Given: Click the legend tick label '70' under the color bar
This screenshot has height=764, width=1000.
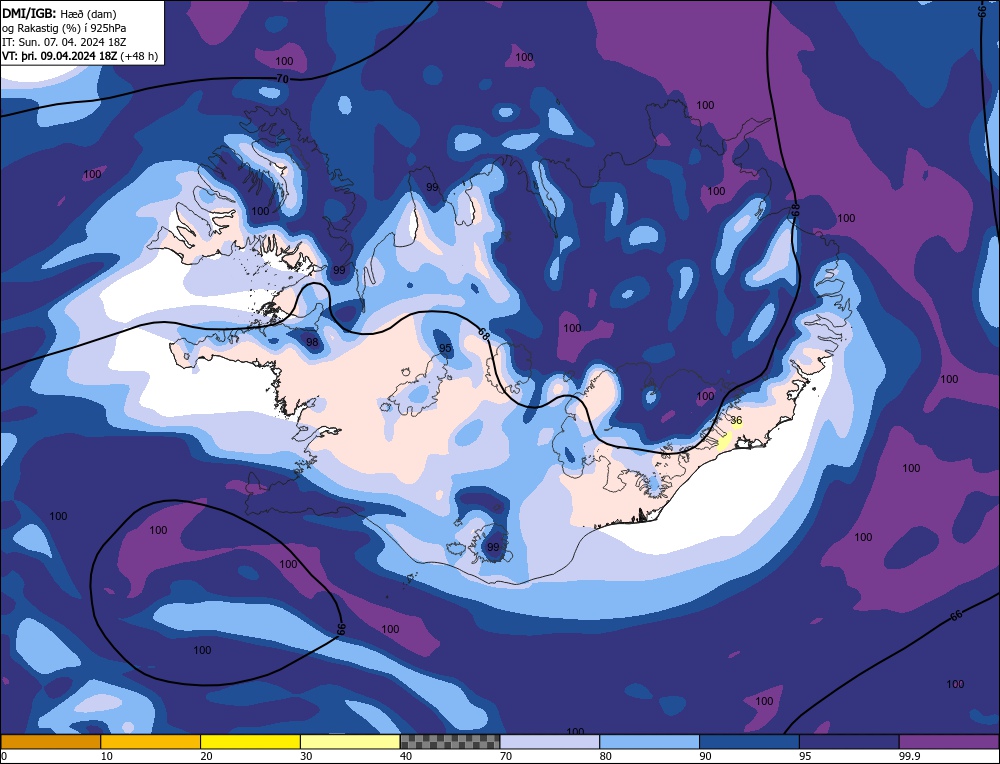Looking at the screenshot, I should [506, 756].
